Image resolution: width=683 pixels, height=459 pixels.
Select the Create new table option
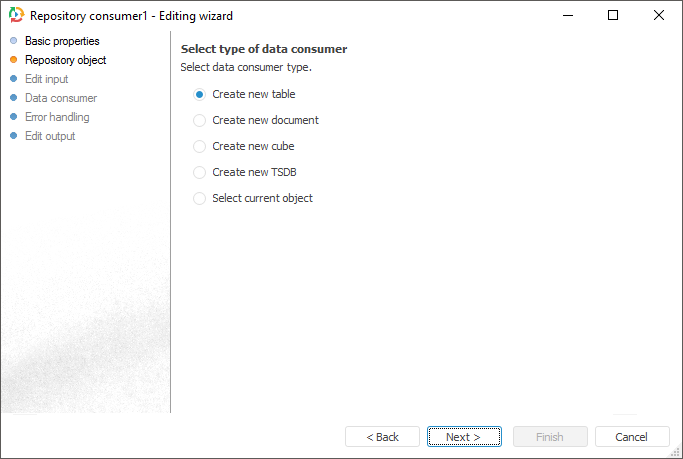pos(200,94)
